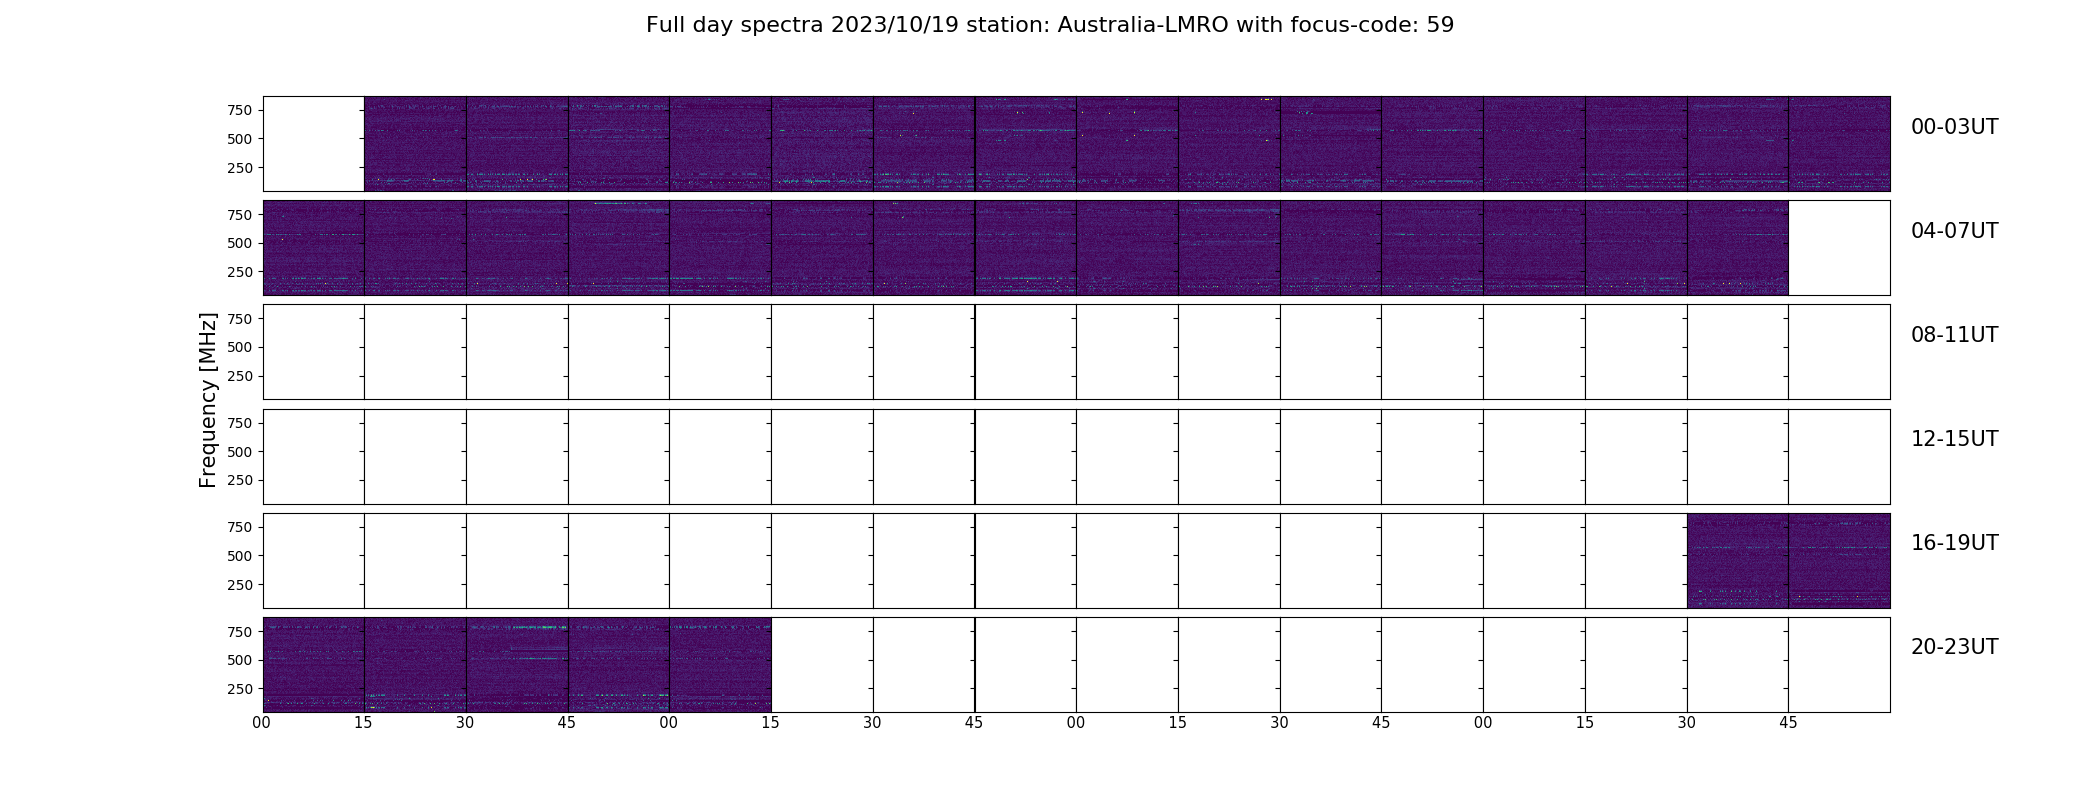Click the "Frequency [MHz]" axis label
Viewport: 2100px width, 800px height.
(208, 400)
